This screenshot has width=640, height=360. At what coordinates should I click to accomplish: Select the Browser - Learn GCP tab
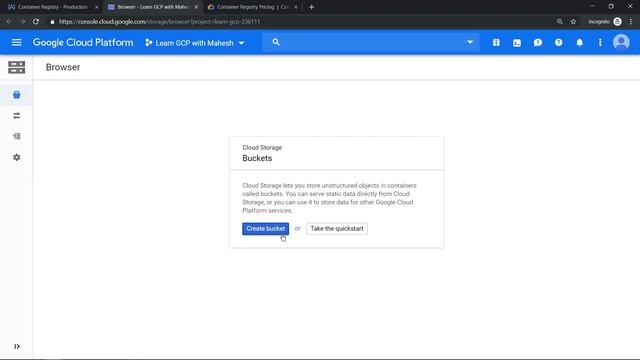pyautogui.click(x=152, y=7)
